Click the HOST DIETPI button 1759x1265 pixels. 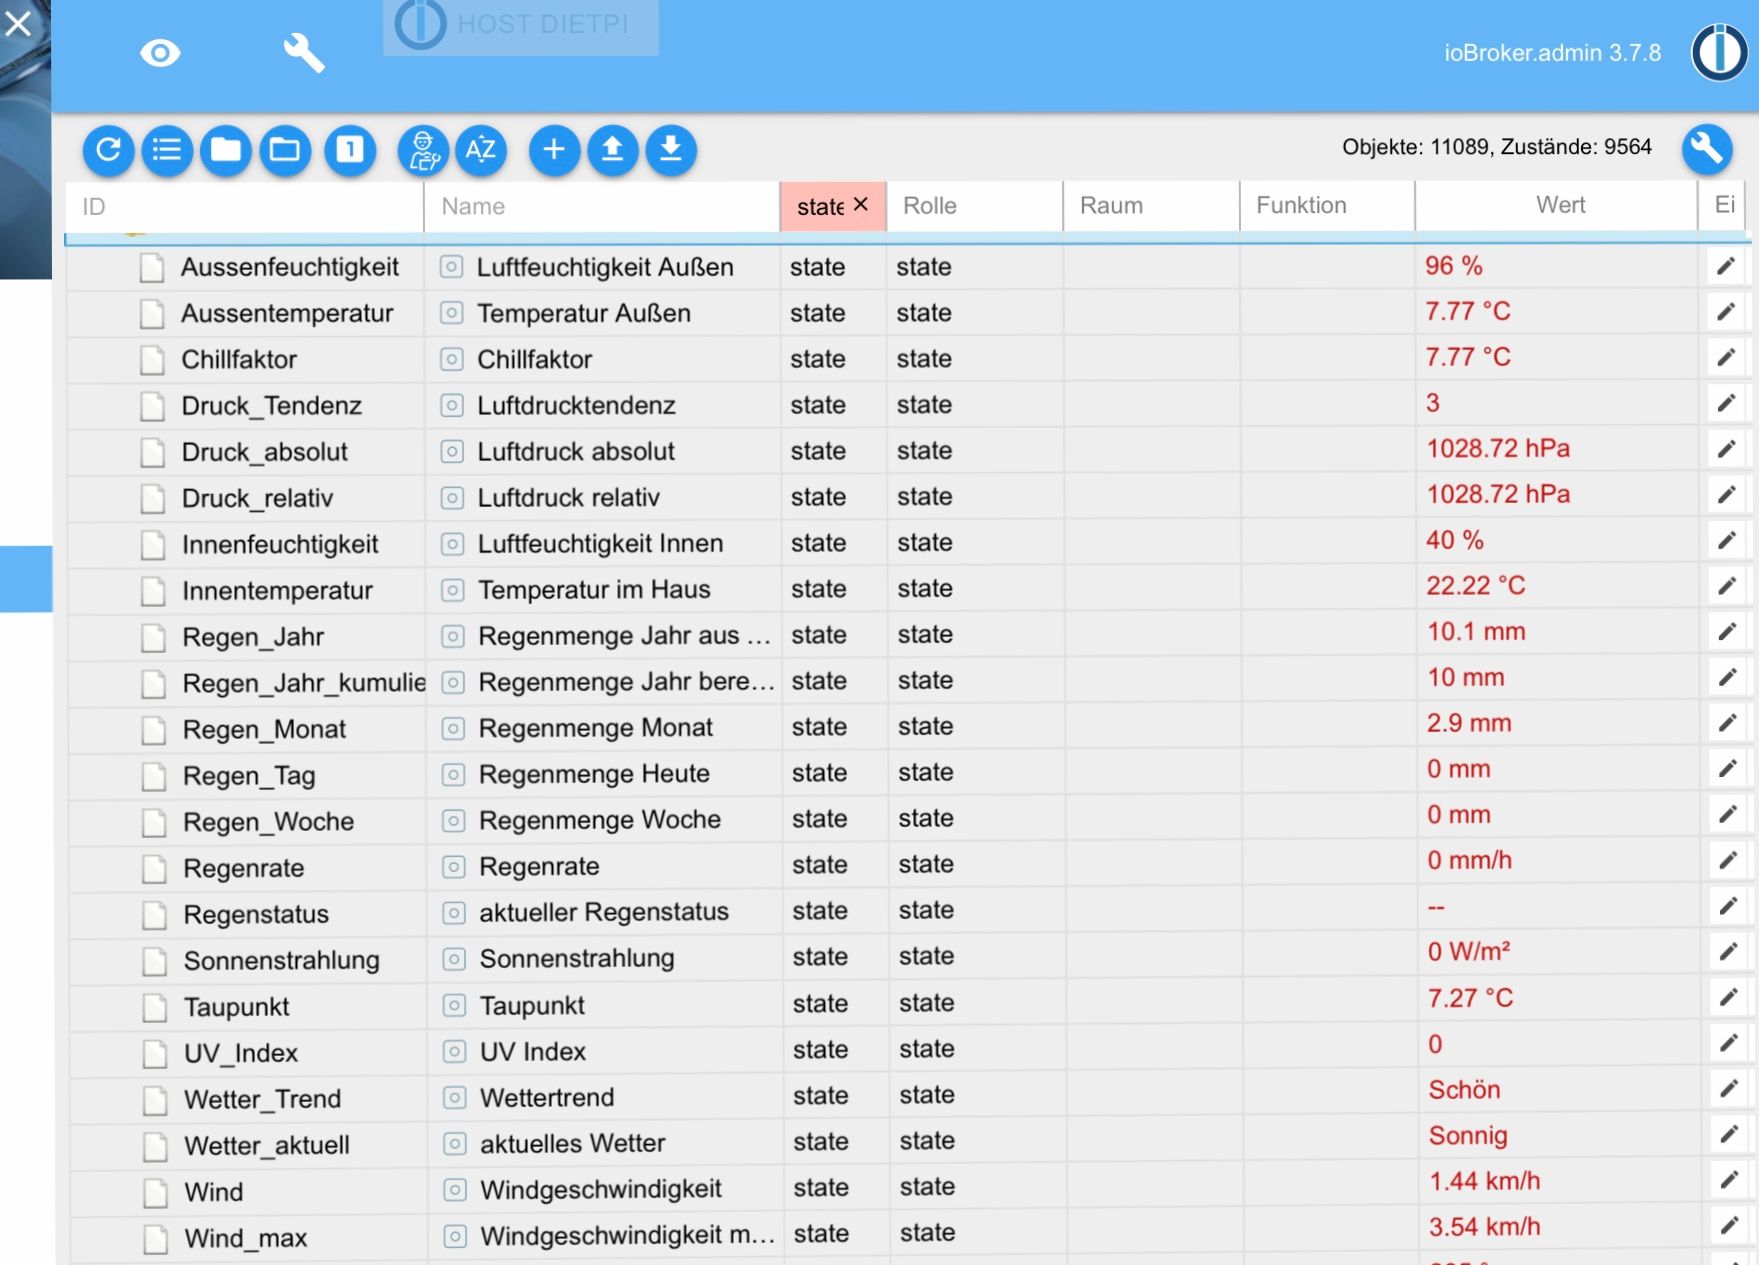[520, 27]
